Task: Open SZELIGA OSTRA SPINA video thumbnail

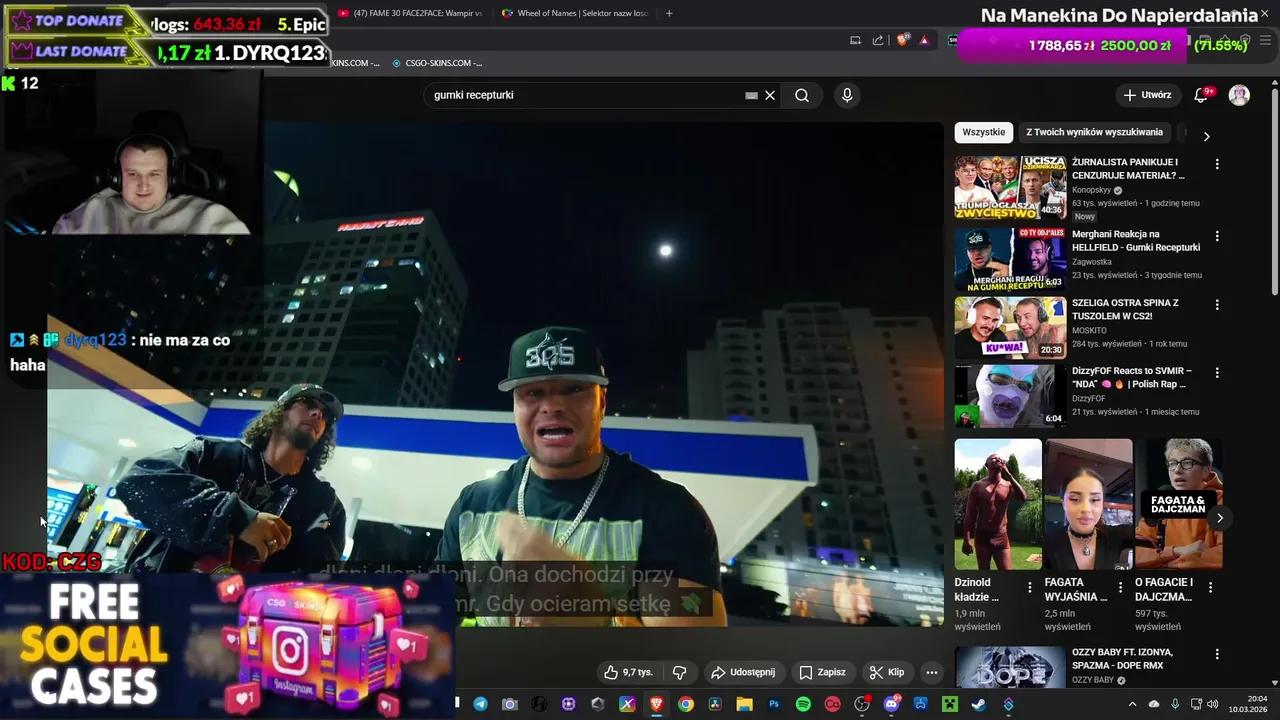Action: point(1010,327)
